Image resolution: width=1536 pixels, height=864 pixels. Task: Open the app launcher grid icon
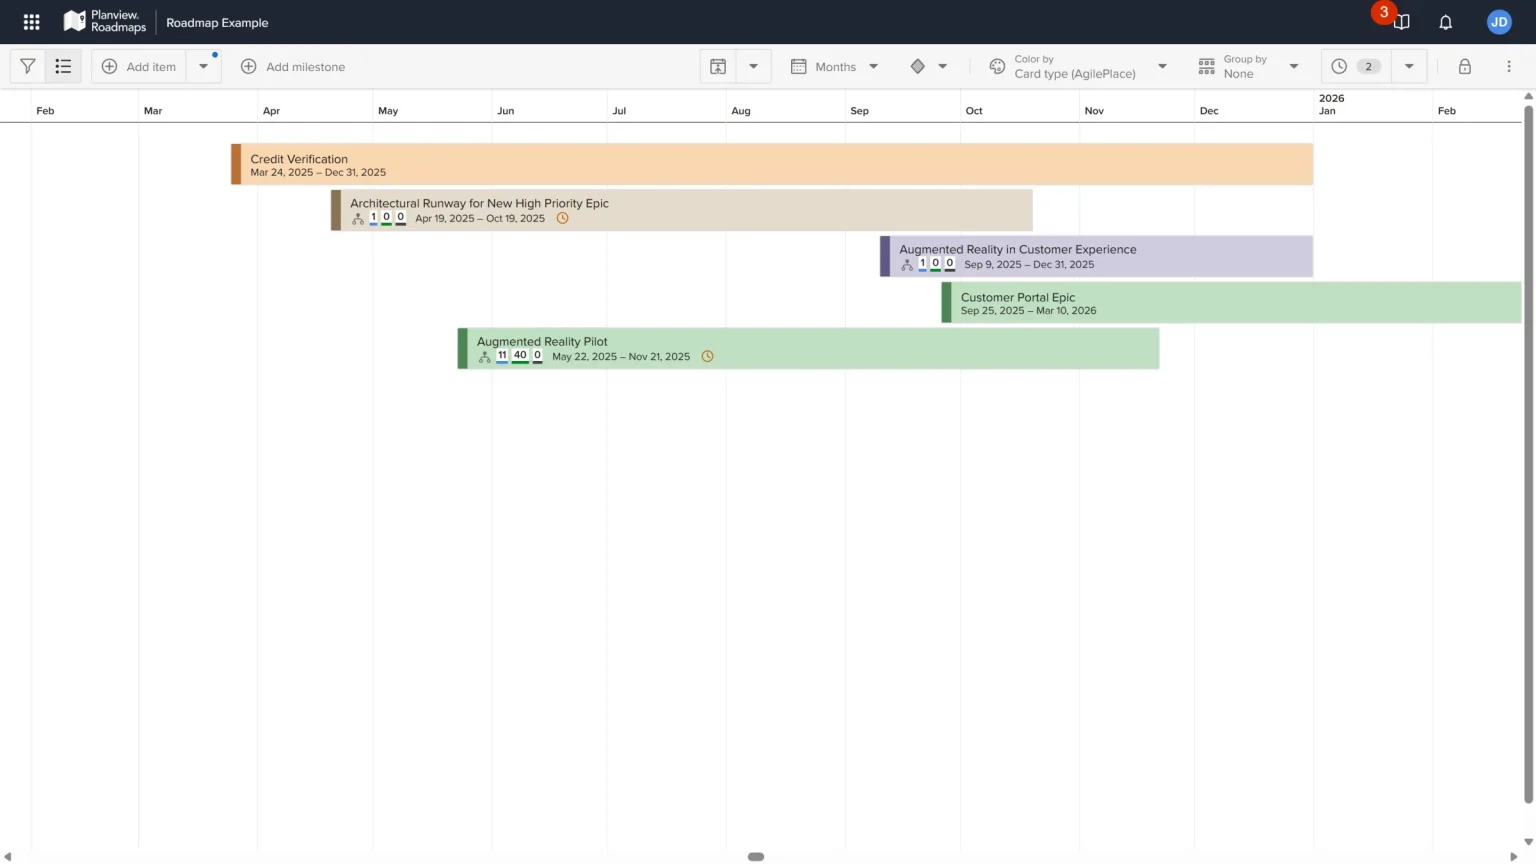(31, 22)
